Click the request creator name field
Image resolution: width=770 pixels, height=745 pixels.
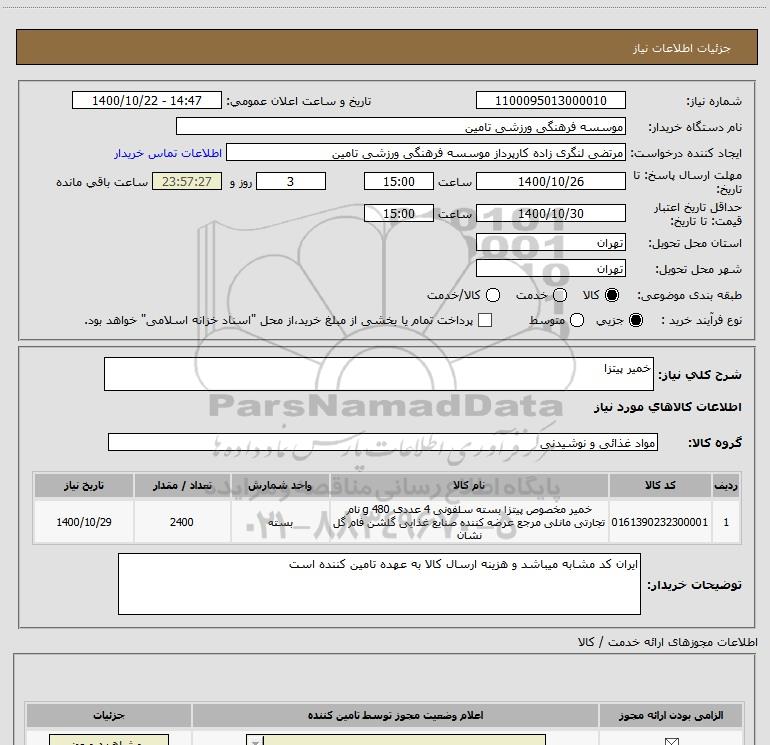click(x=426, y=153)
